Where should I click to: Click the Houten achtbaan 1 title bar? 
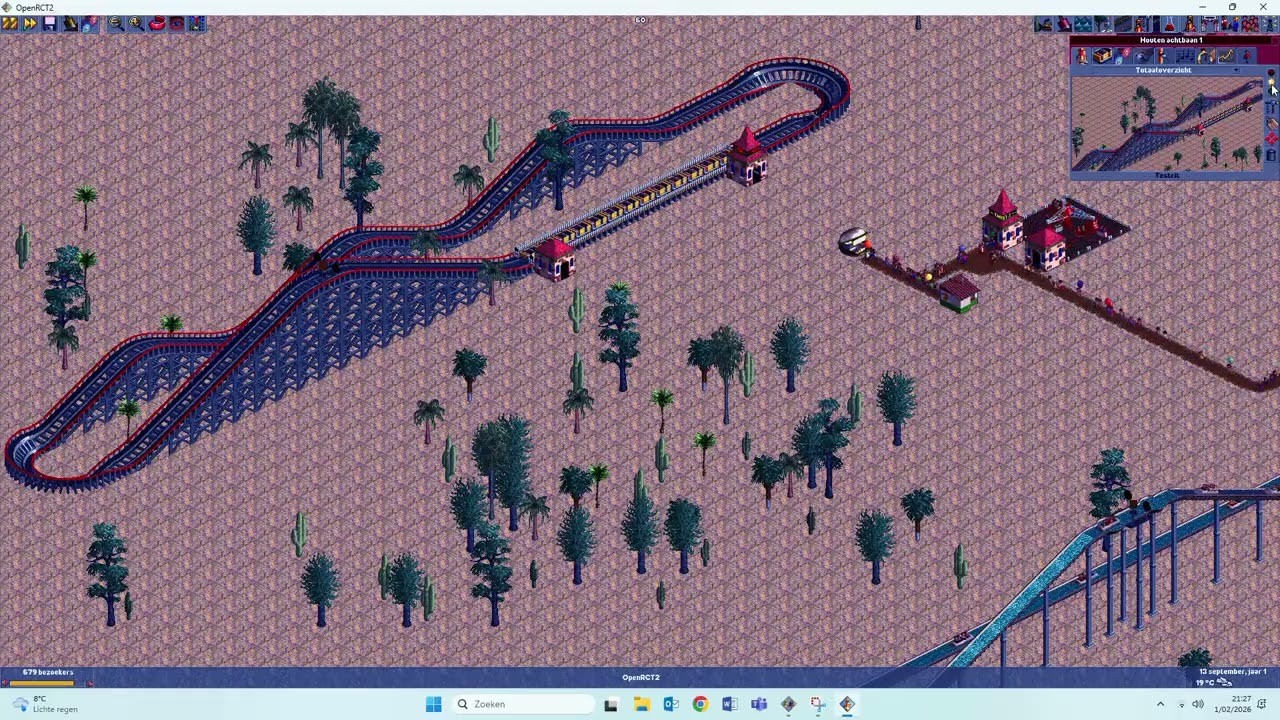click(1171, 40)
